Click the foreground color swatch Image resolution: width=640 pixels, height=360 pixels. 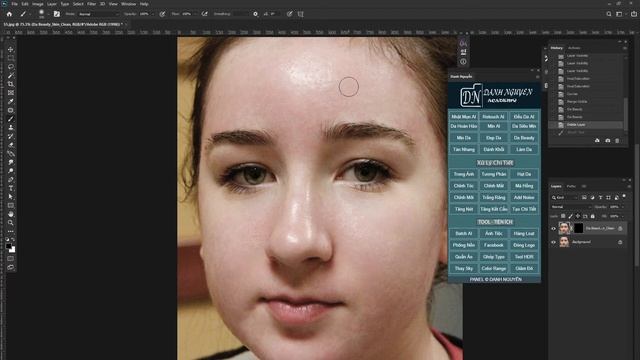[9, 246]
